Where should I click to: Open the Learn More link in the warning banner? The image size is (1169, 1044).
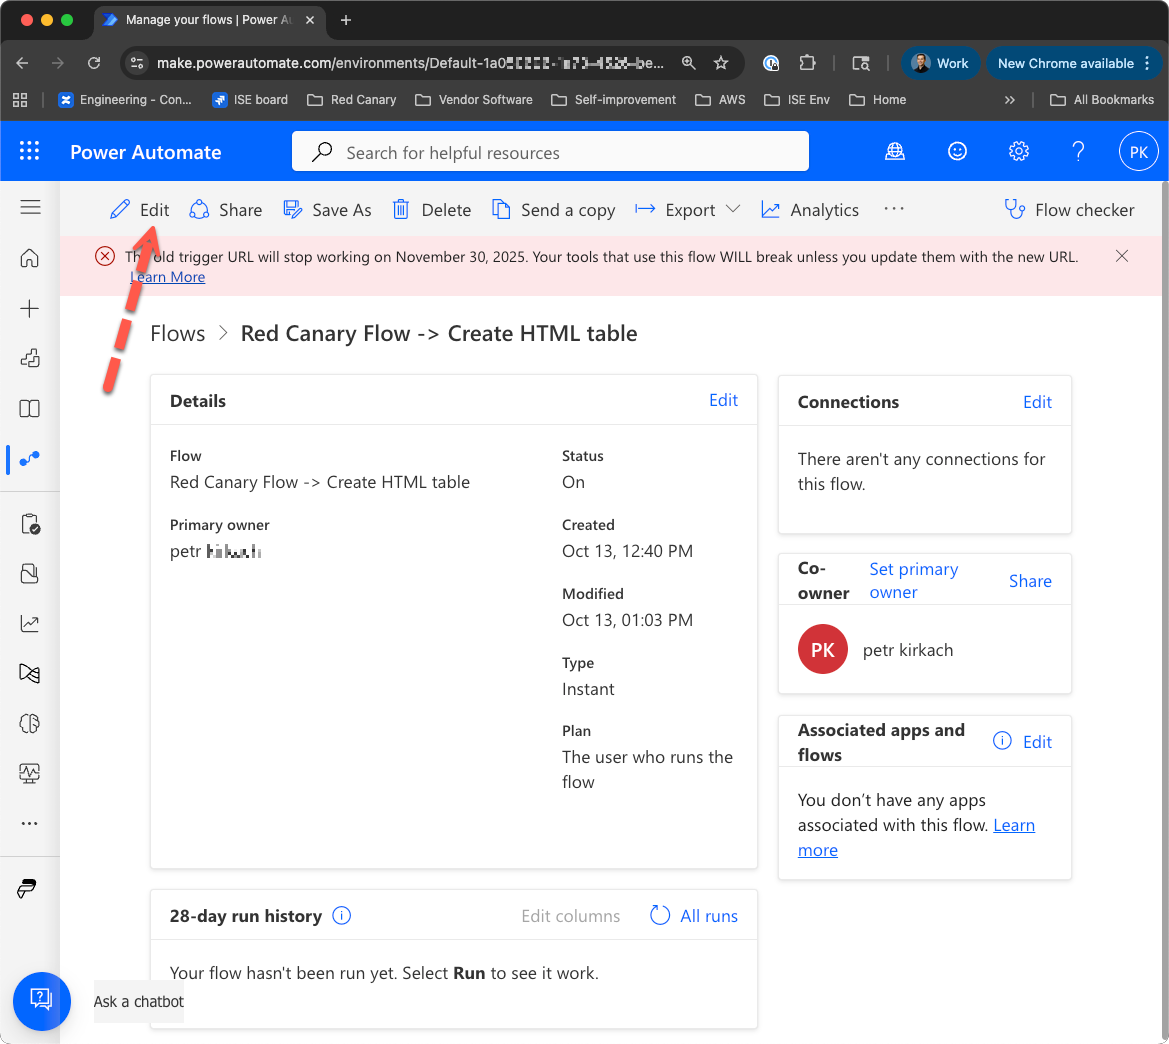[x=167, y=276]
